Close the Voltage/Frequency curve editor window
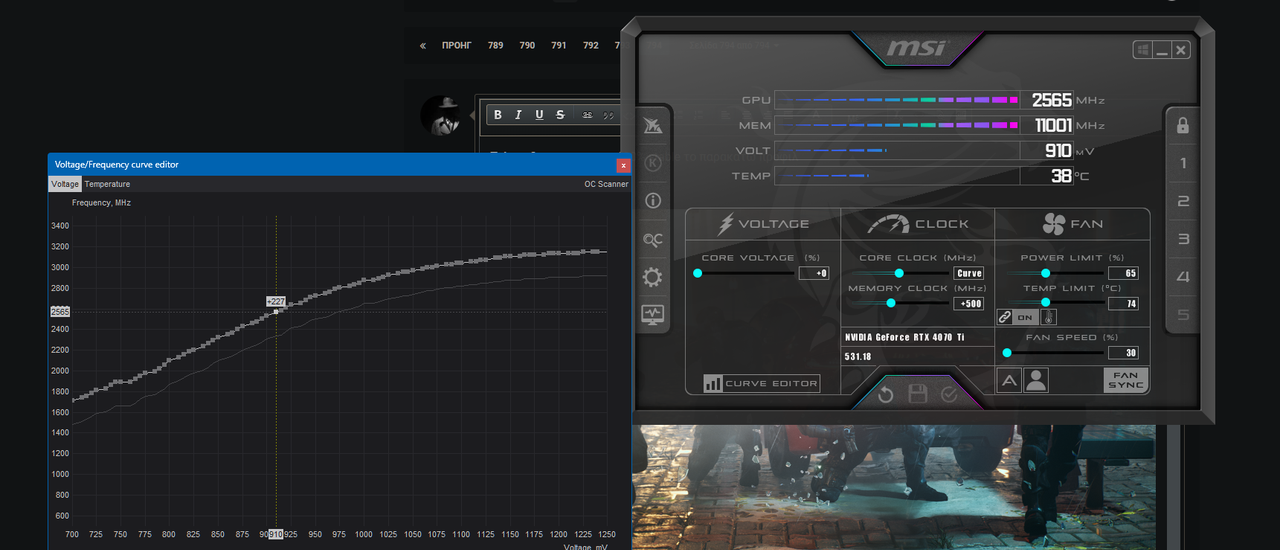This screenshot has width=1280, height=550. pyautogui.click(x=624, y=165)
